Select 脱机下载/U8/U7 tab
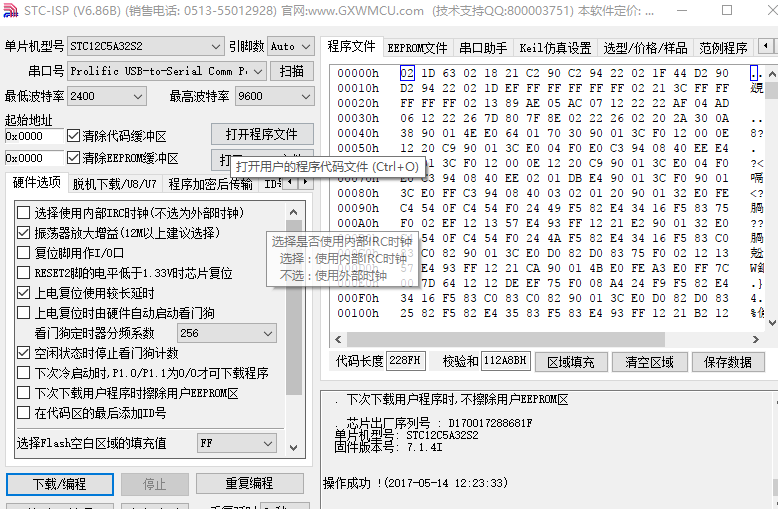The height and width of the screenshot is (509, 778). 115,185
